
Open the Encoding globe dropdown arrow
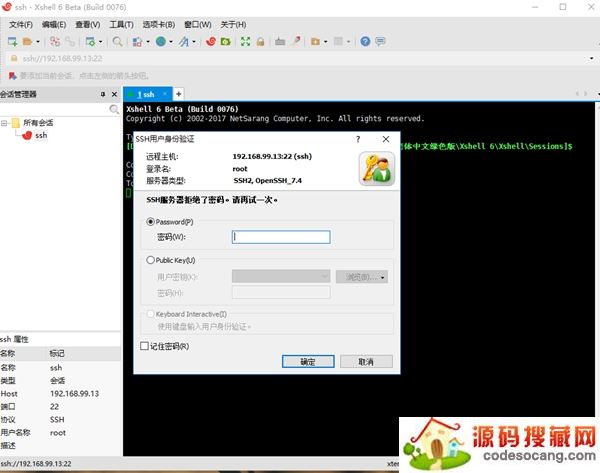171,42
